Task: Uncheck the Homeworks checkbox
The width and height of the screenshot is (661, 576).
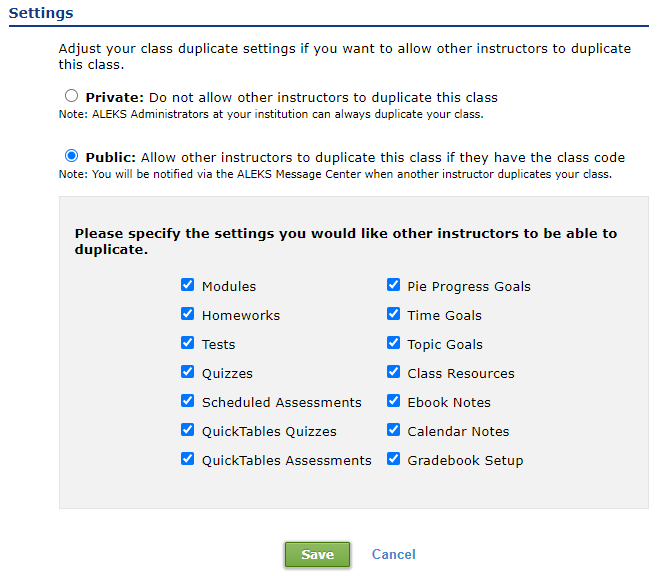Action: pyautogui.click(x=187, y=314)
